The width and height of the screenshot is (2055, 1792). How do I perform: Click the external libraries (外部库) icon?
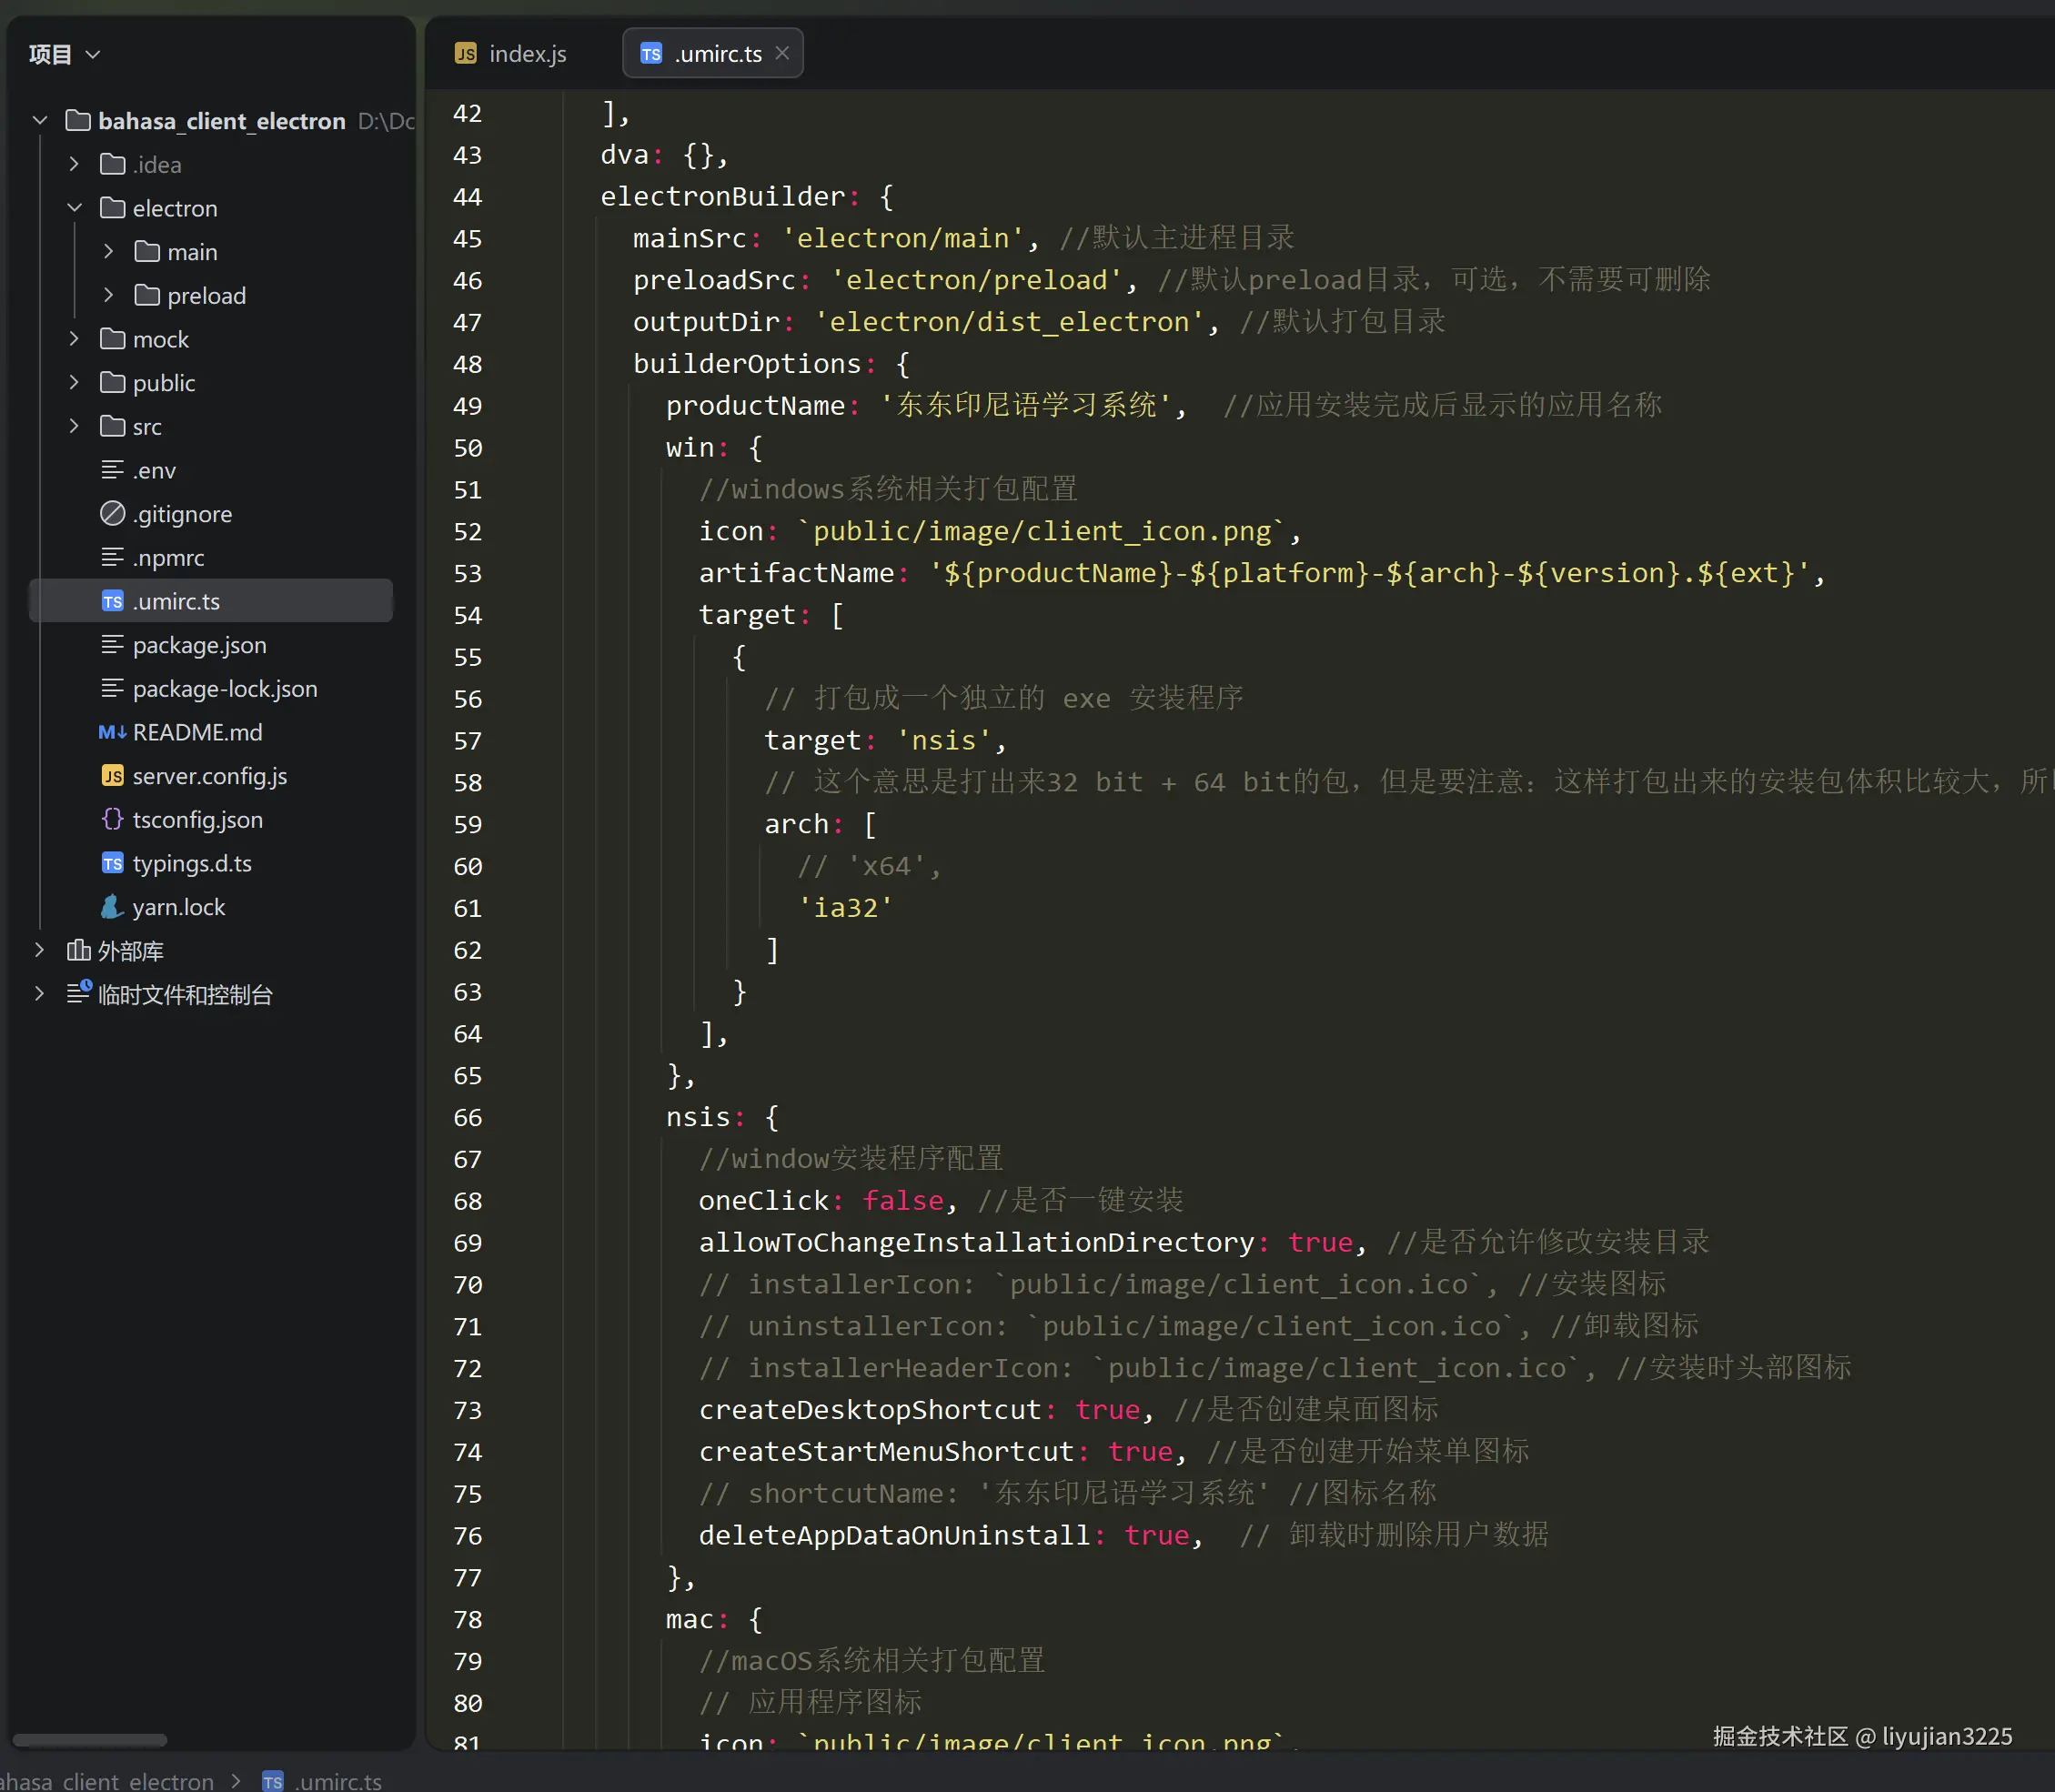(78, 950)
